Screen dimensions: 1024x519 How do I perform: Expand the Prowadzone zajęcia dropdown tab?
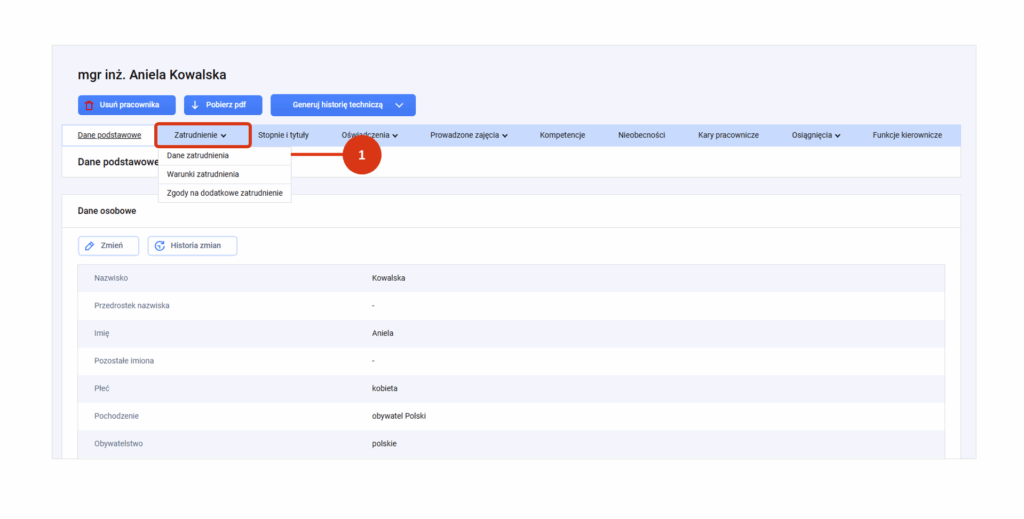(x=469, y=135)
